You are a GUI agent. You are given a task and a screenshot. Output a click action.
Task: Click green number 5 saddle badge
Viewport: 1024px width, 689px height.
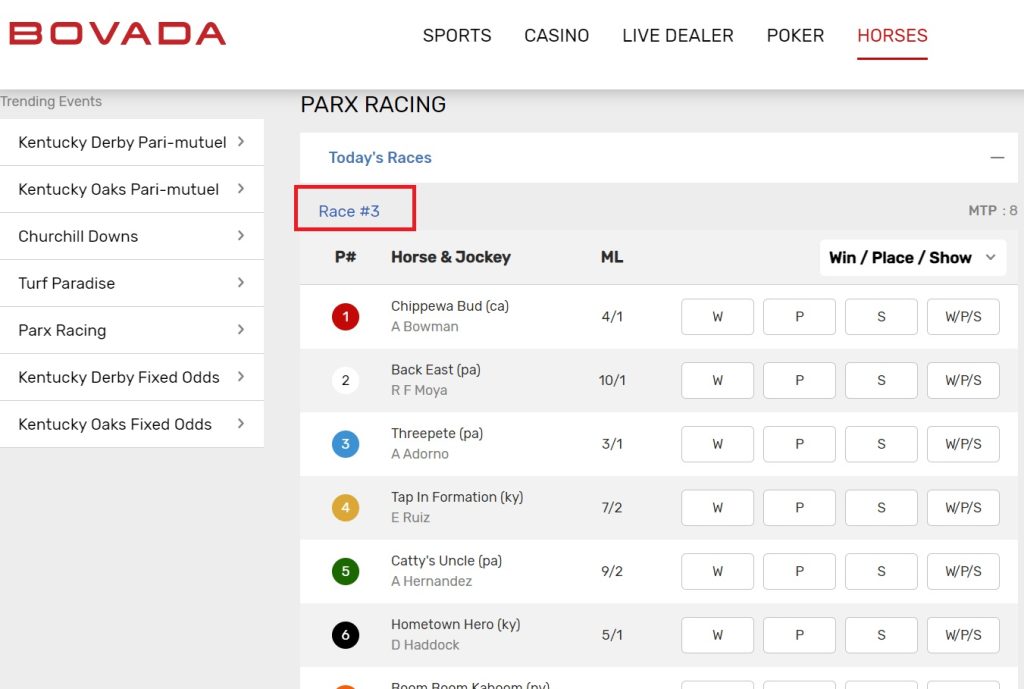click(345, 571)
